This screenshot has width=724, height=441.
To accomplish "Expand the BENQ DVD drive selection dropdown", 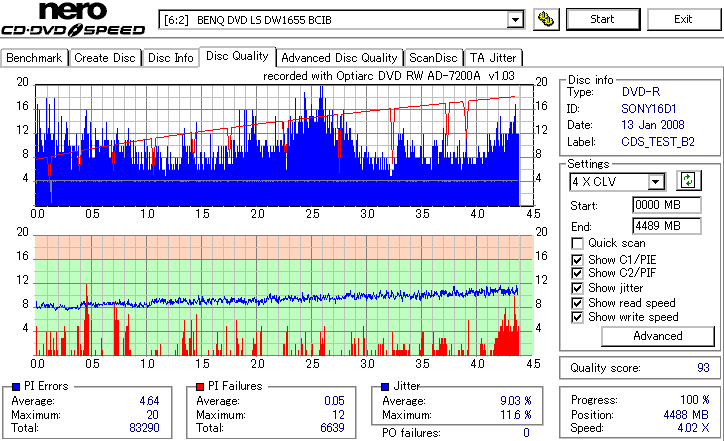I will [515, 20].
